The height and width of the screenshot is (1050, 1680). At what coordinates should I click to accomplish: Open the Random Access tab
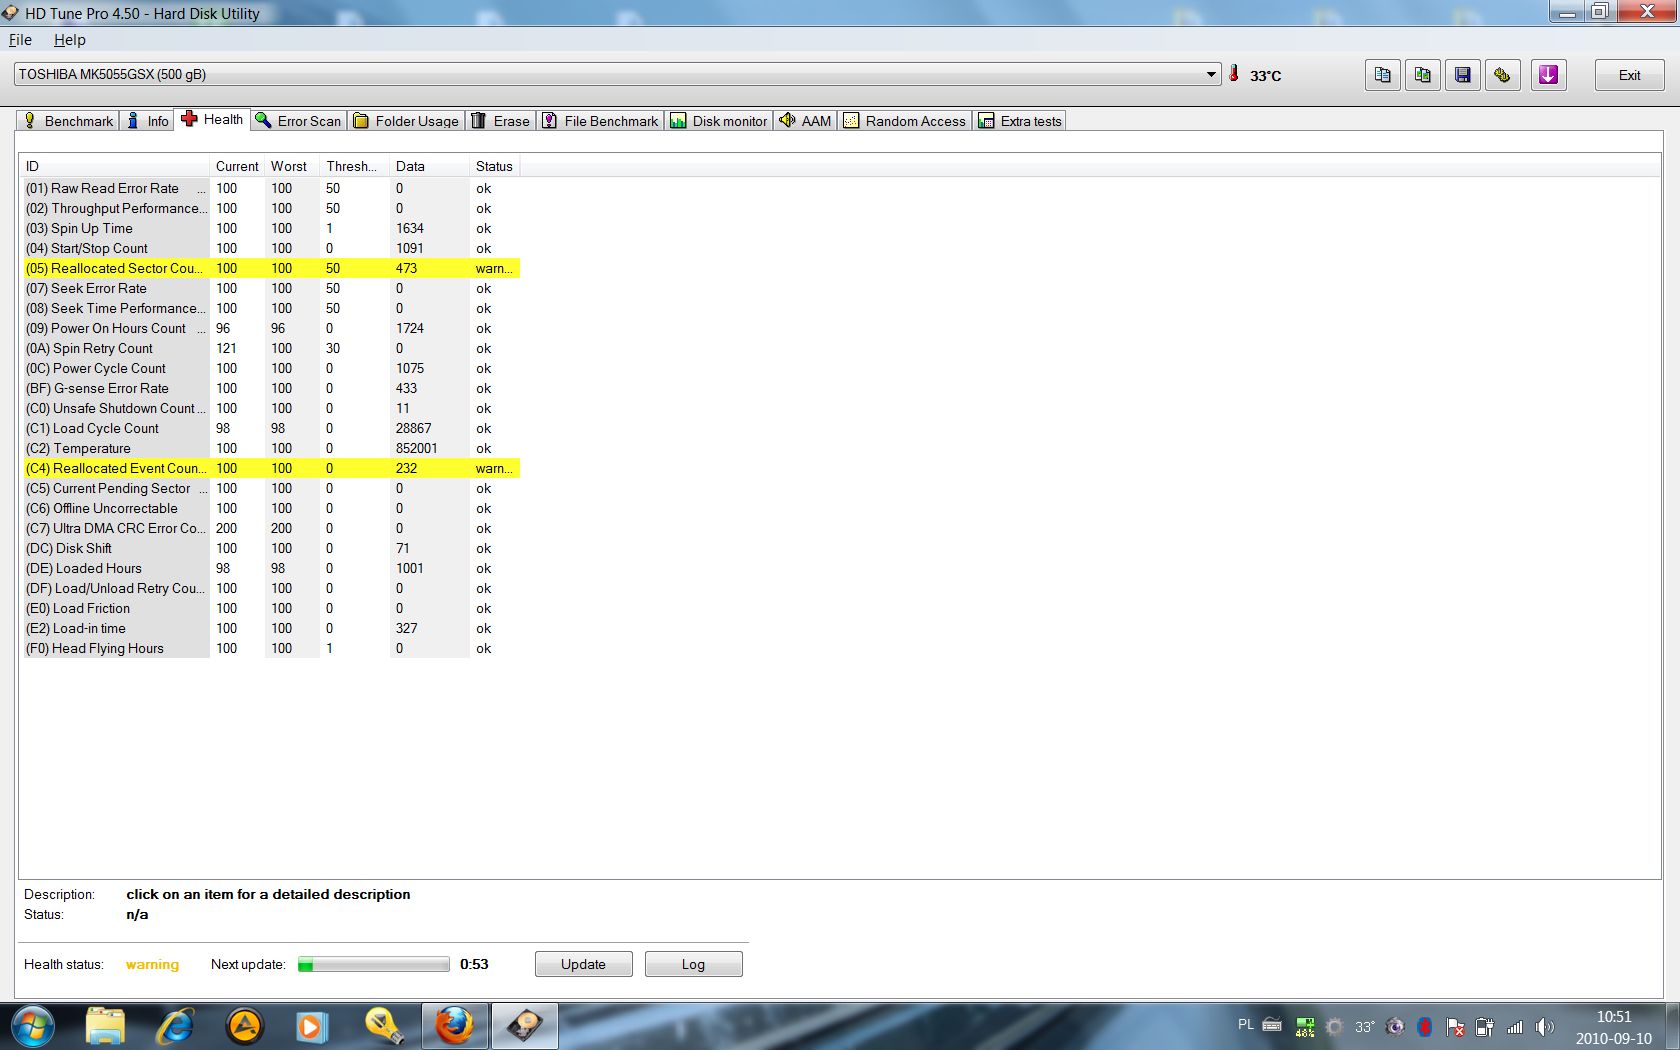tap(905, 121)
